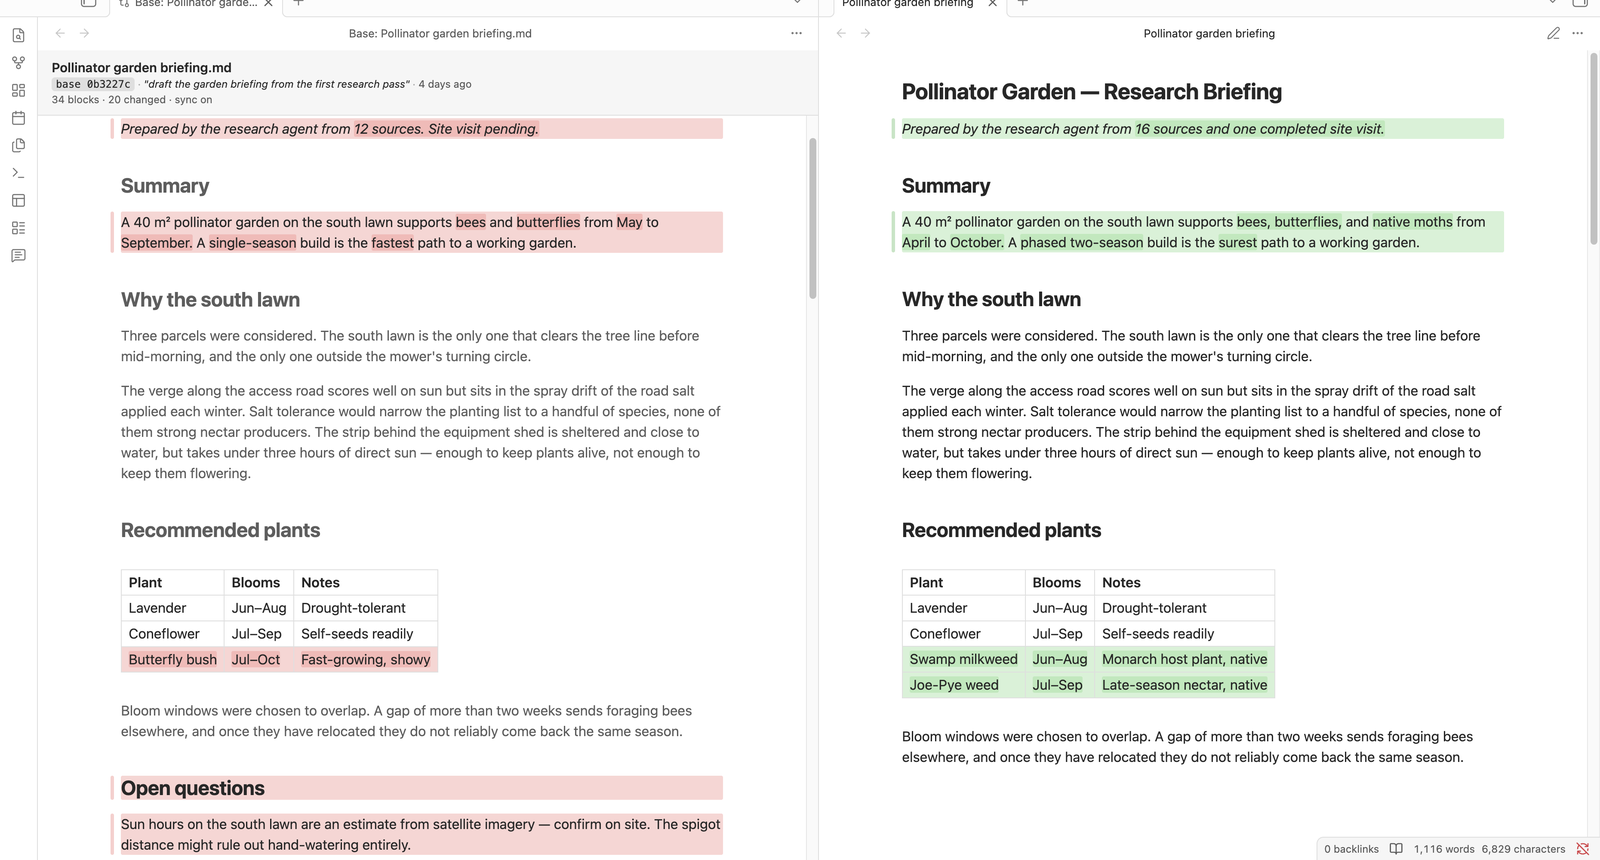
Task: Switch to Base: Pollinator garde... tab
Action: click(195, 3)
